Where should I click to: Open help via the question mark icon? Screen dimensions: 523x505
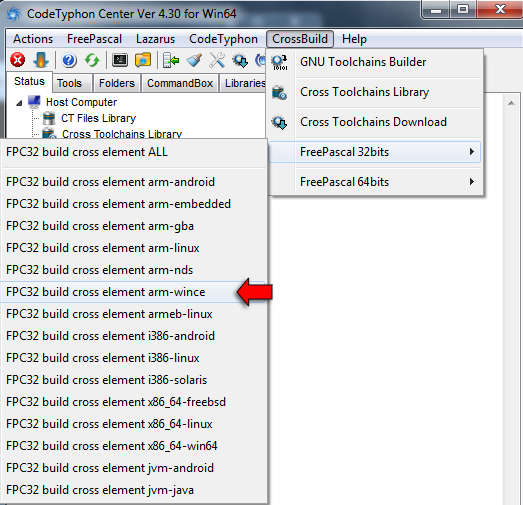[69, 60]
